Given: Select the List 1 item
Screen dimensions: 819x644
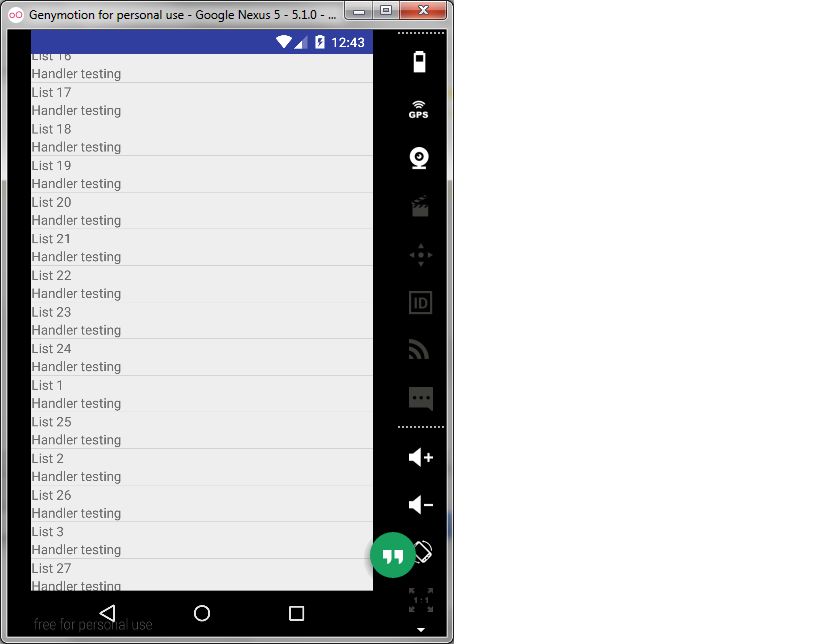Looking at the screenshot, I should click(202, 394).
